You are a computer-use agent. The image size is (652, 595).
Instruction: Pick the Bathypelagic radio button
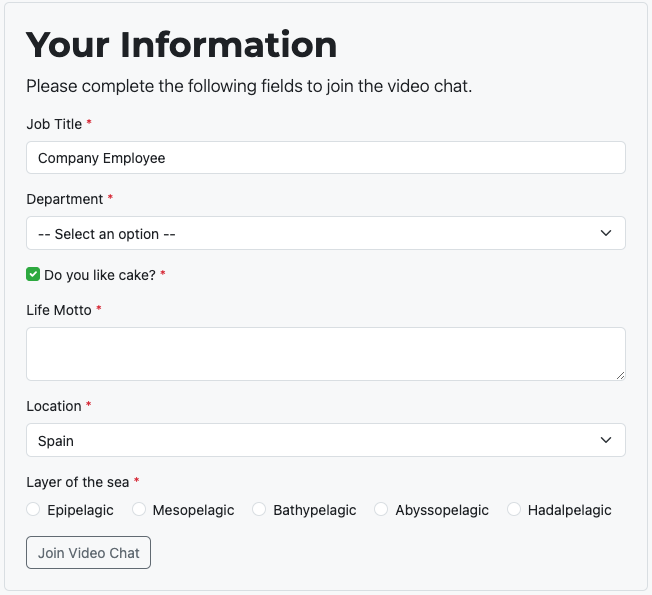coord(260,510)
